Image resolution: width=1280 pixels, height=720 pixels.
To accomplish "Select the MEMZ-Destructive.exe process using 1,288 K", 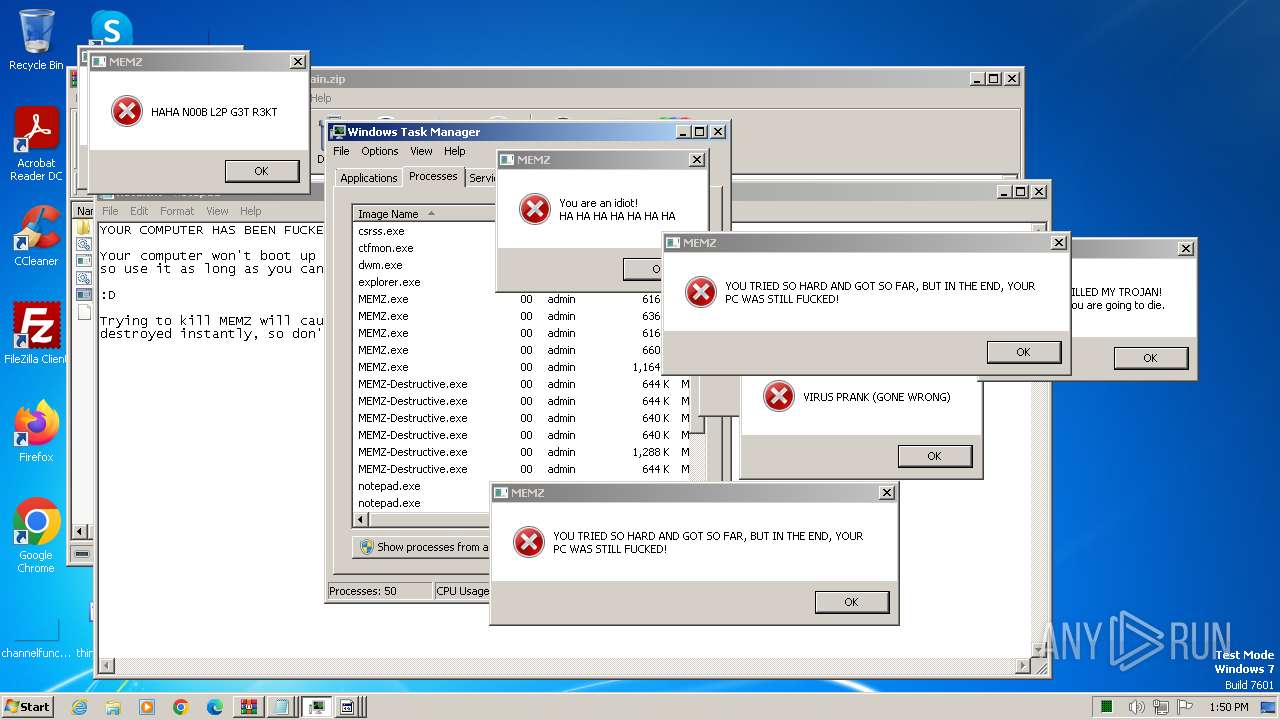I will coord(520,452).
